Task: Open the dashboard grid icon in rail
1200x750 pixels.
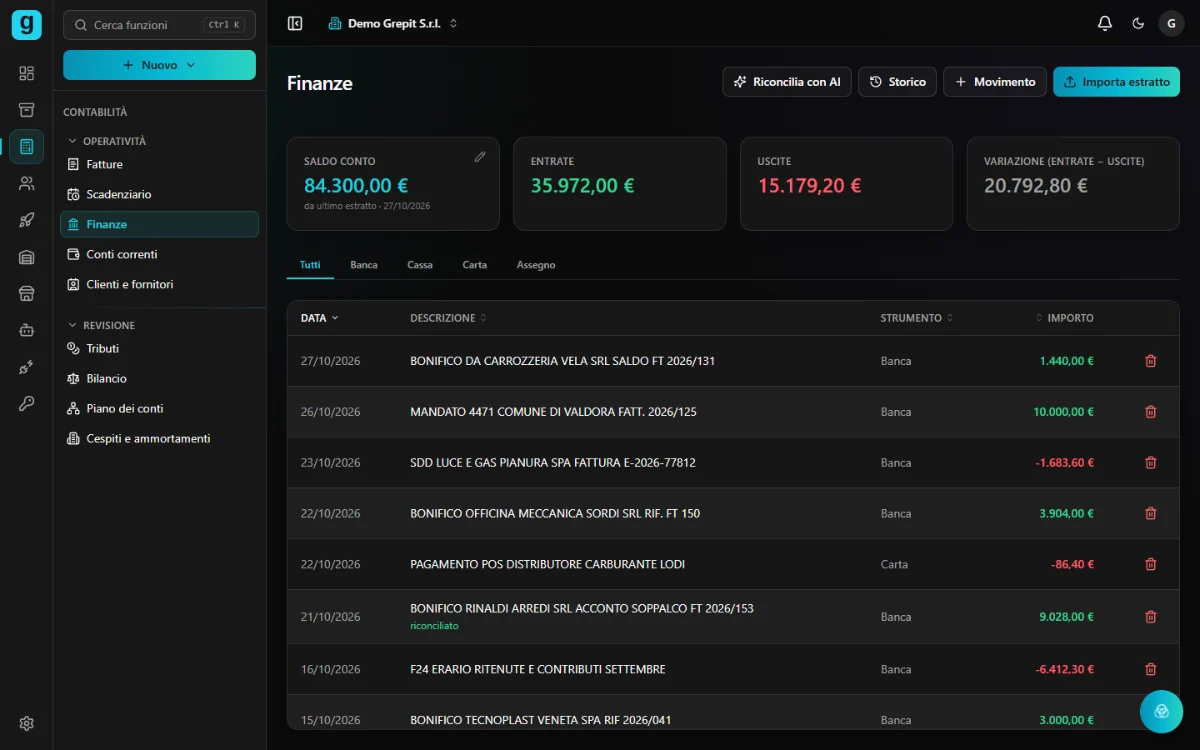Action: 26,73
